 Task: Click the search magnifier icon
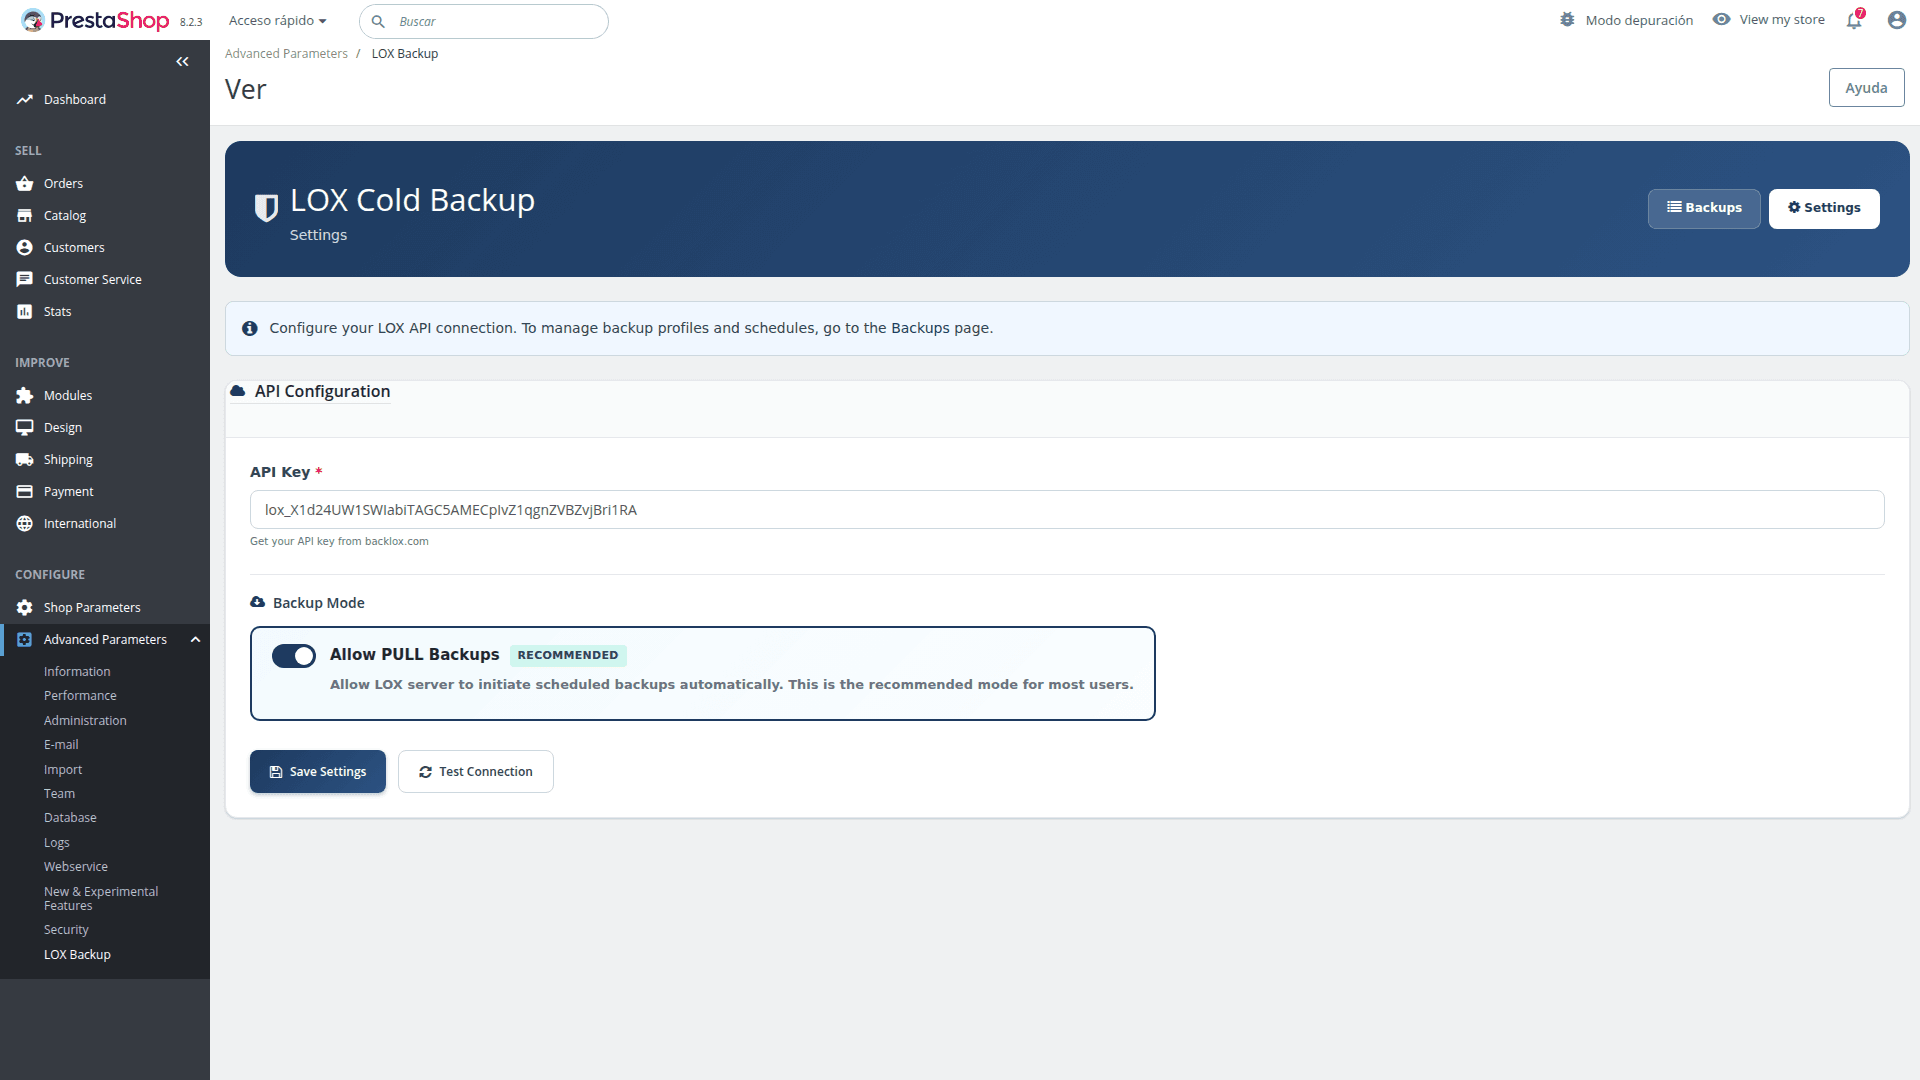pos(380,21)
